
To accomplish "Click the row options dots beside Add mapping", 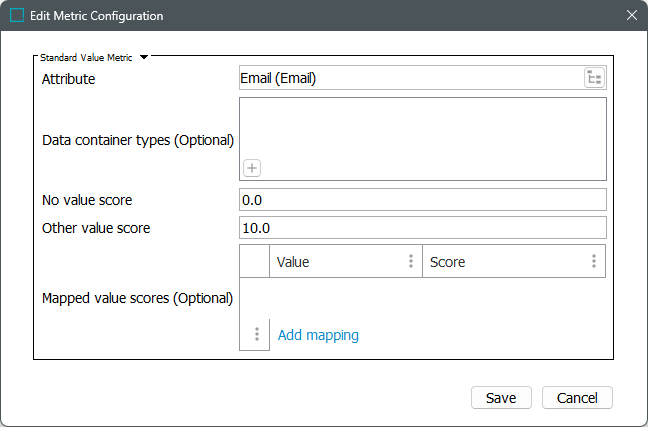I will [x=256, y=335].
